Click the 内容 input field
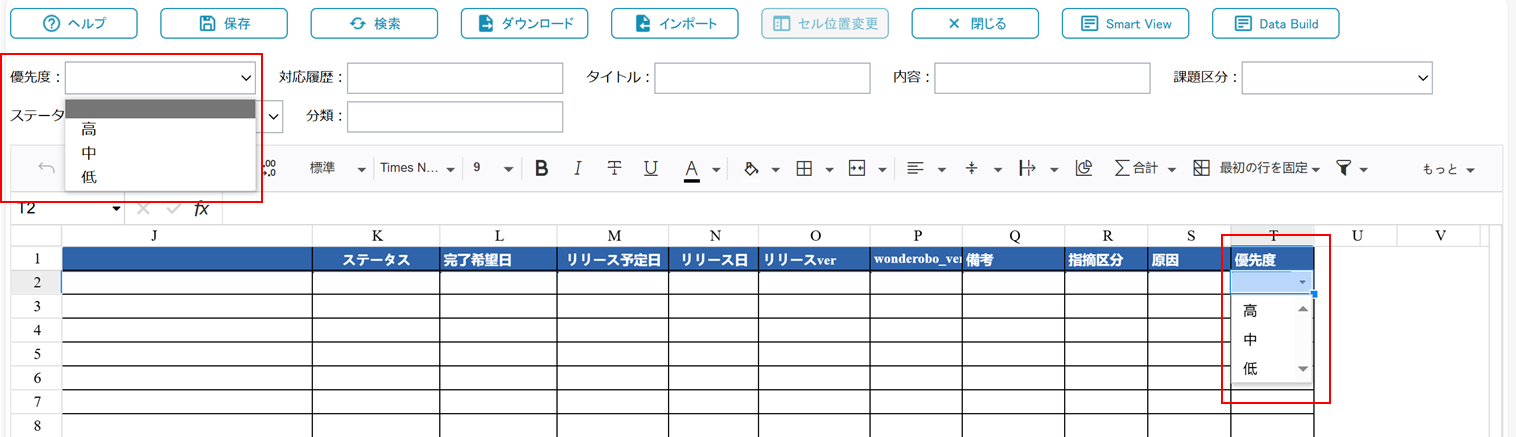Screen dimensions: 1516x437 point(1042,77)
